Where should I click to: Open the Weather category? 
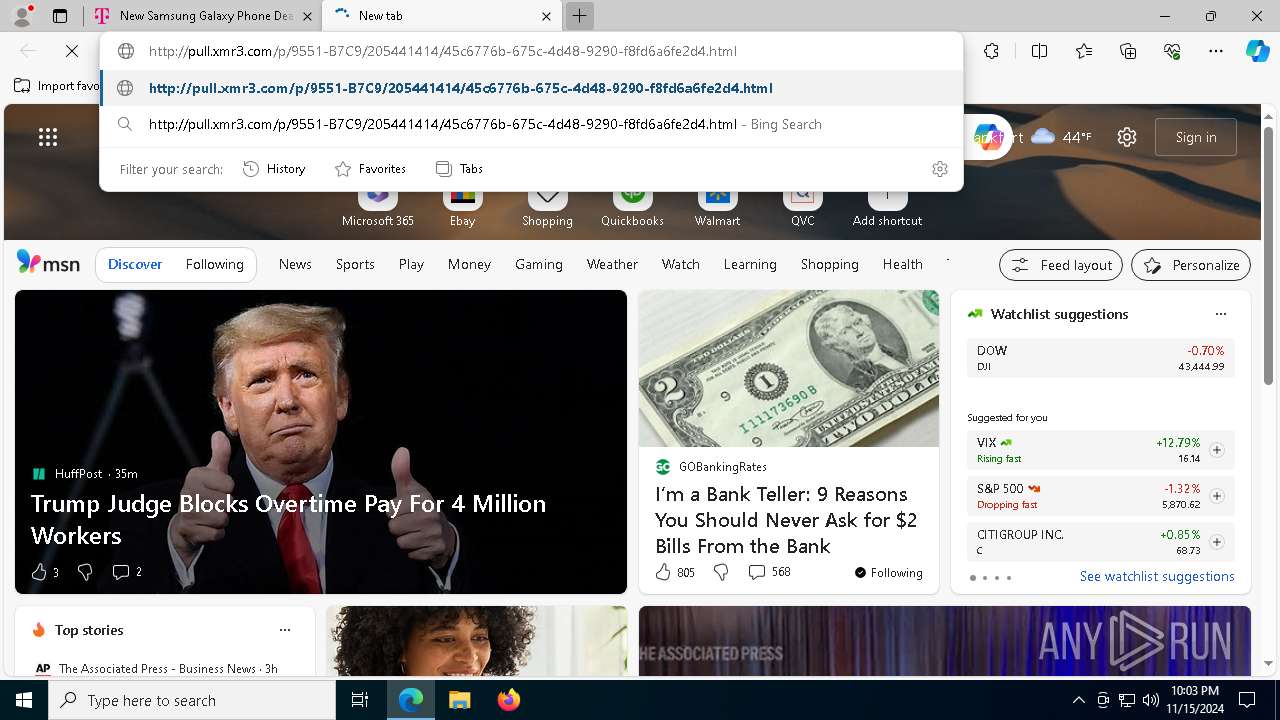point(612,264)
